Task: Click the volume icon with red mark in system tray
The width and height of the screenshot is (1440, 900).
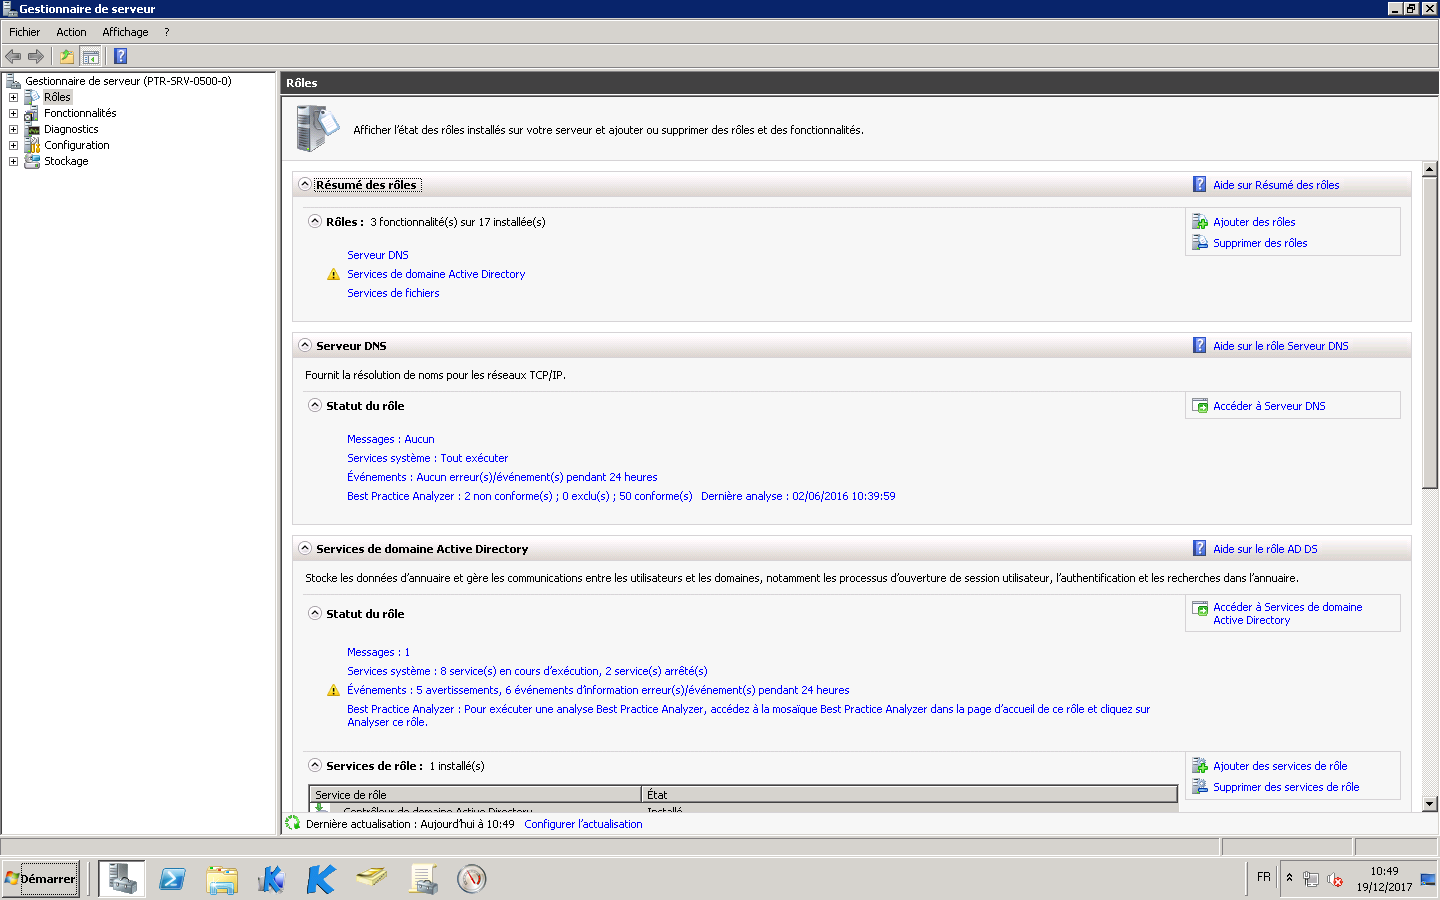Action: click(x=1335, y=879)
